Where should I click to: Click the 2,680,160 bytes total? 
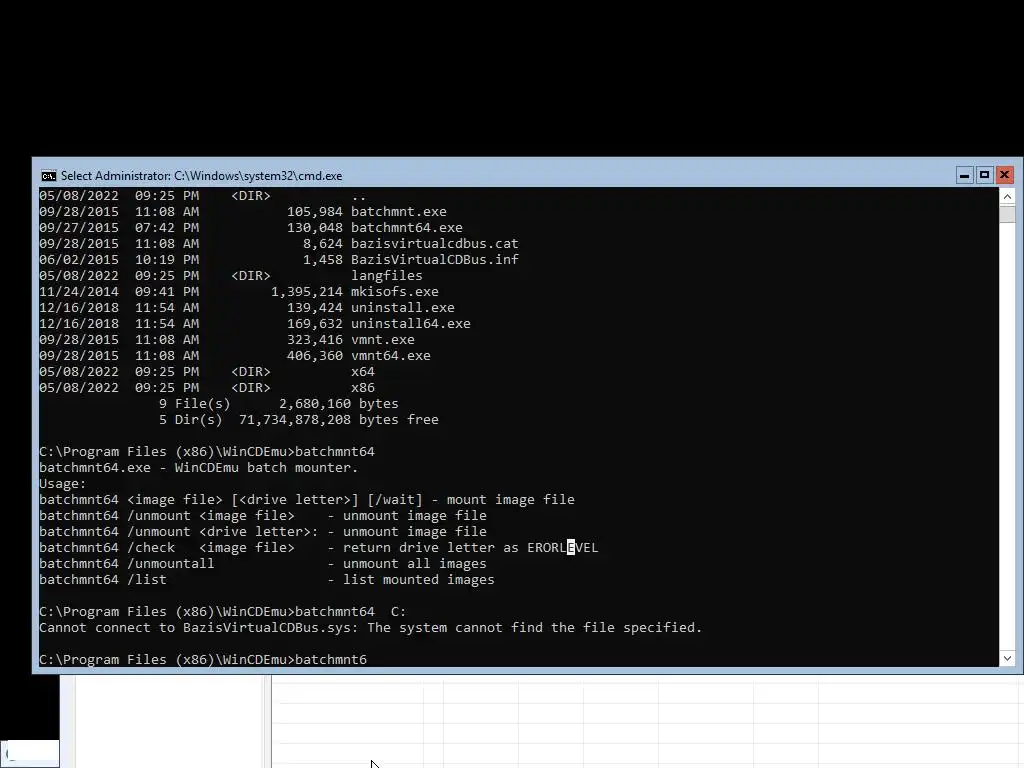[x=338, y=404]
